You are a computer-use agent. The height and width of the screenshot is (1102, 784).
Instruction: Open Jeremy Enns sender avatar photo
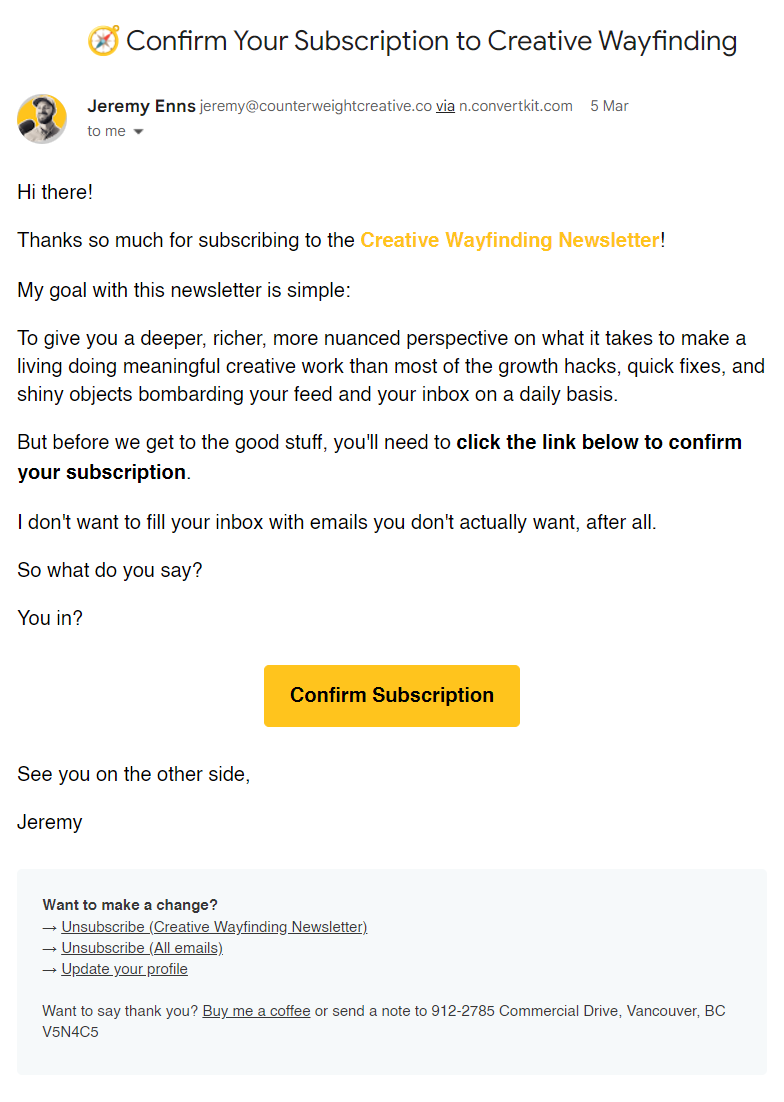[x=42, y=119]
